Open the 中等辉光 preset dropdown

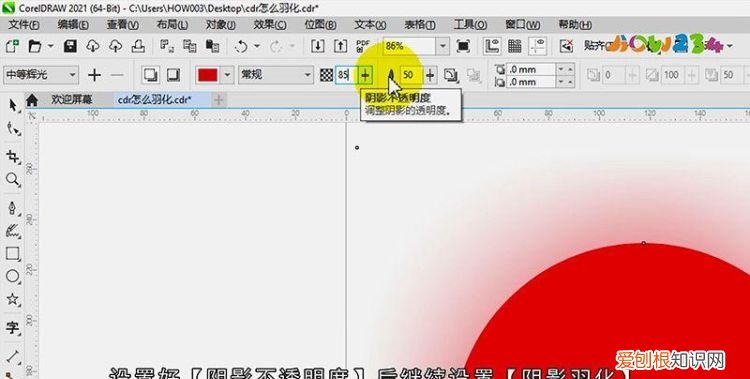click(41, 75)
